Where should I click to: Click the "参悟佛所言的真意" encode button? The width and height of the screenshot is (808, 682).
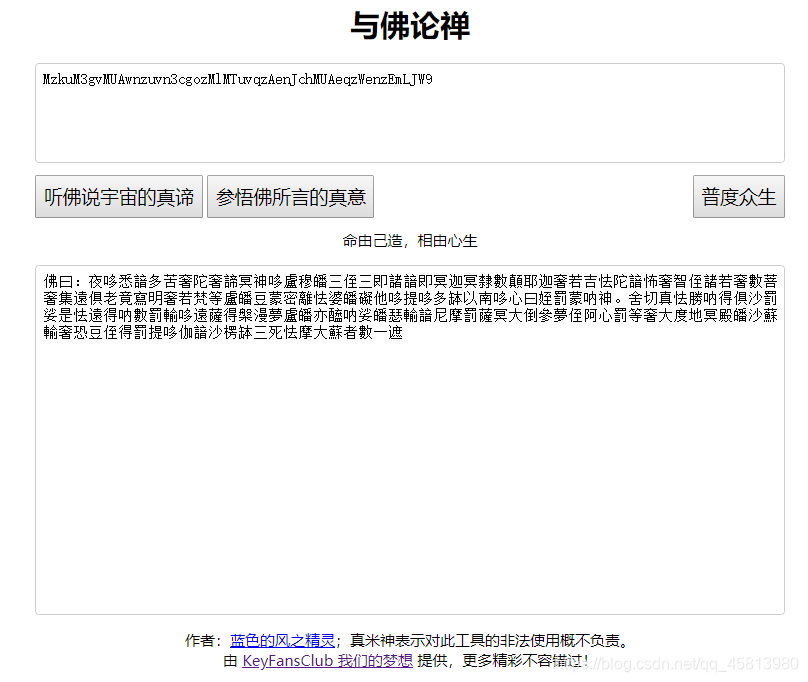(x=290, y=196)
